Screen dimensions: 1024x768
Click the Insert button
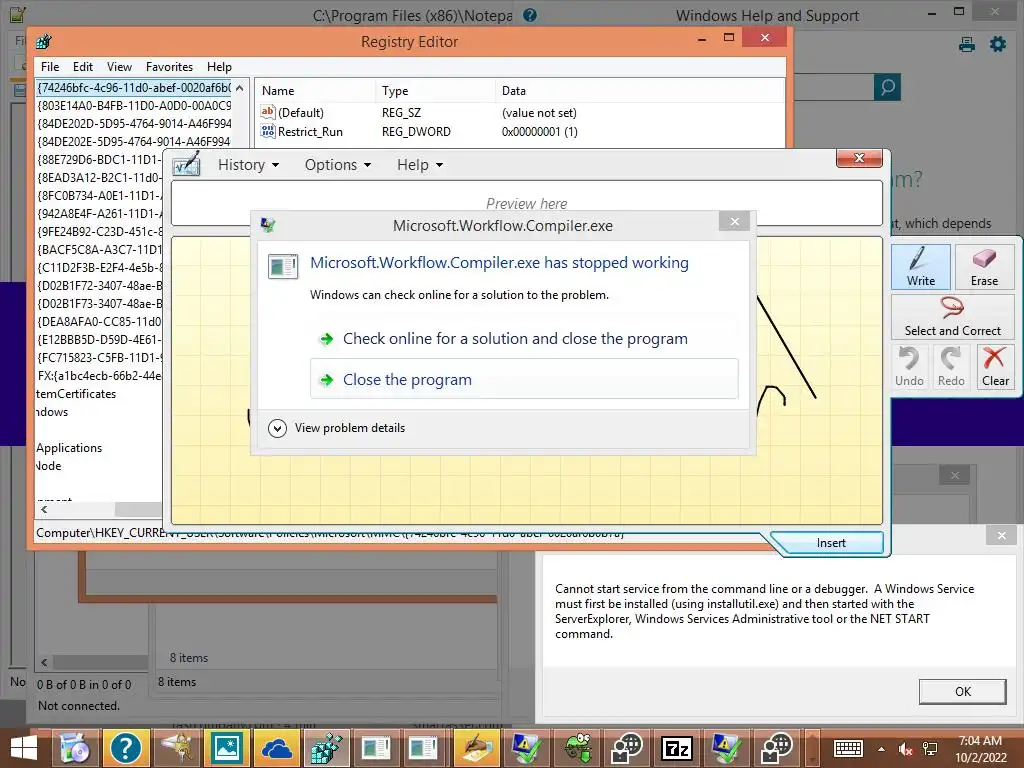[830, 543]
